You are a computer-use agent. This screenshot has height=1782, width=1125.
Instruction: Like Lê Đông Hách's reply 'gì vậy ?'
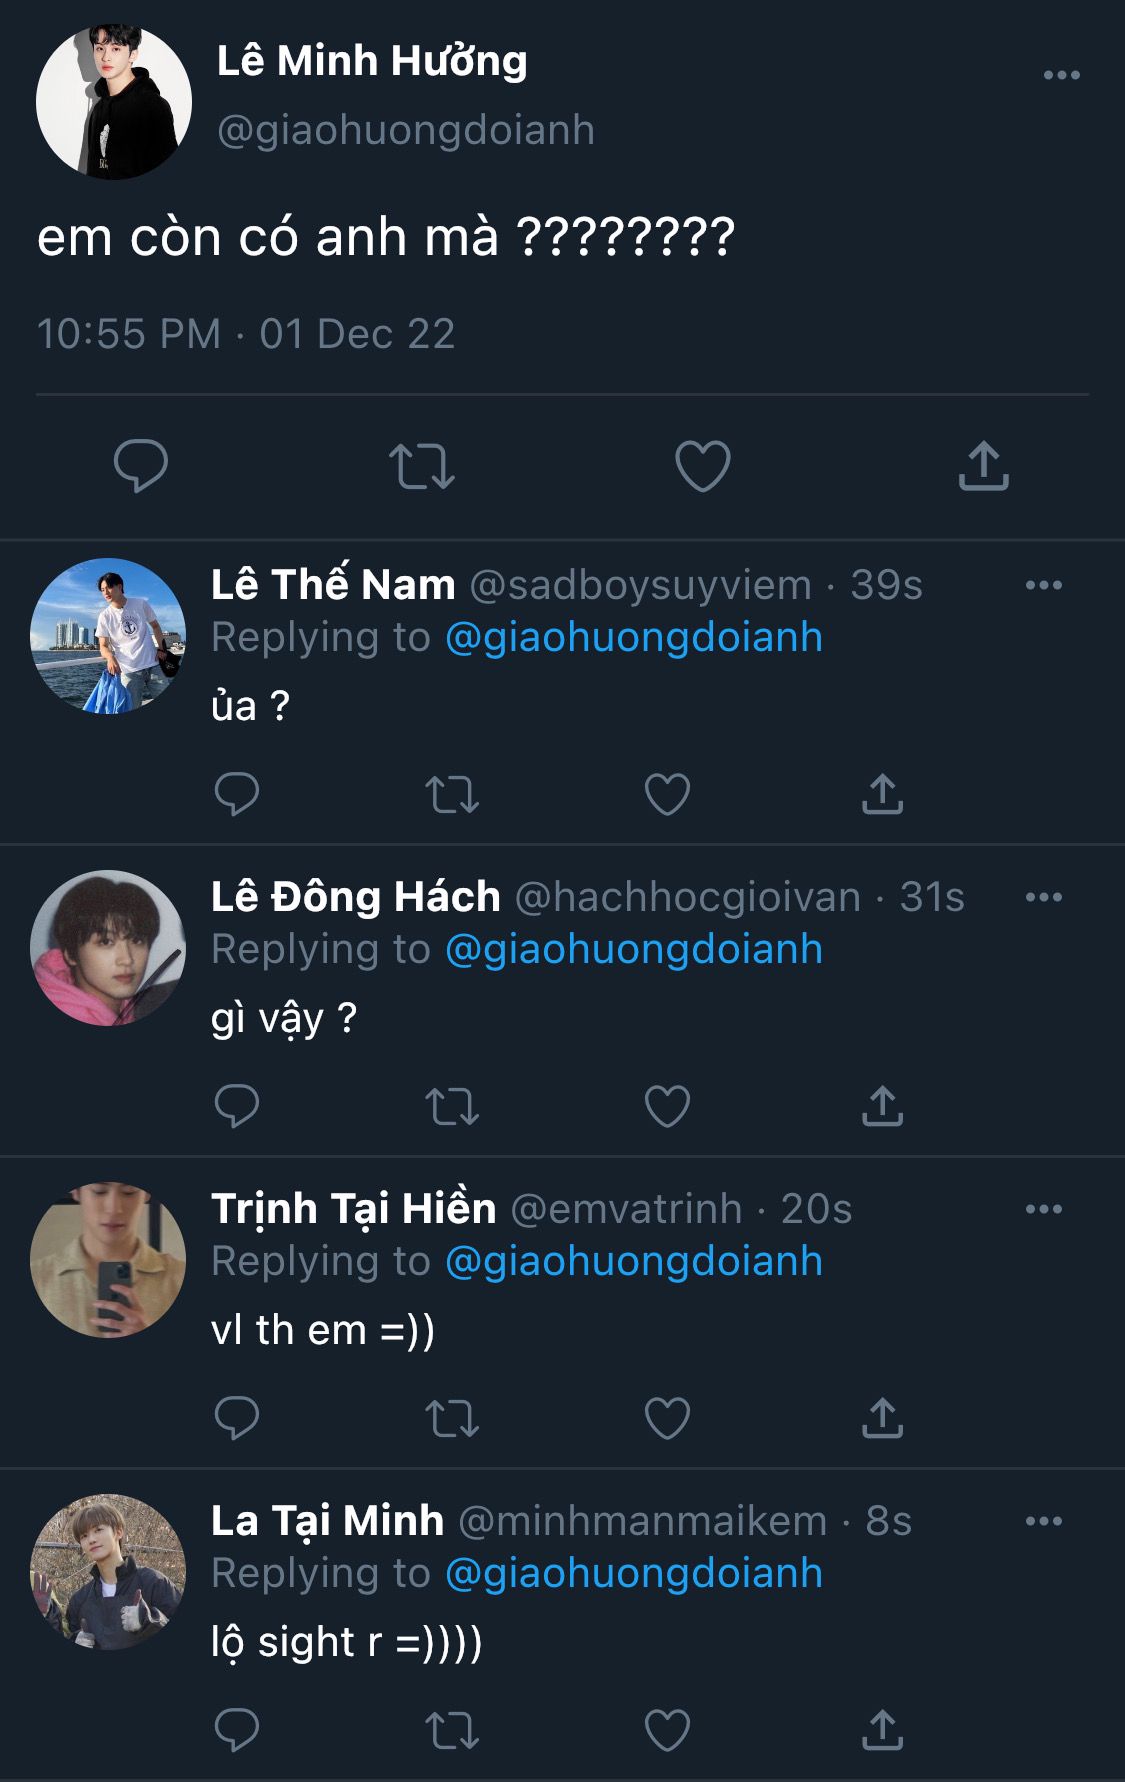click(x=667, y=1107)
